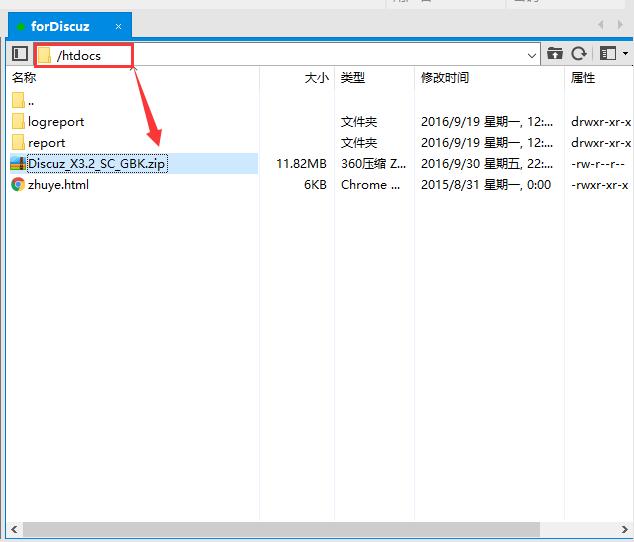Open the view layout options icon

coord(606,54)
